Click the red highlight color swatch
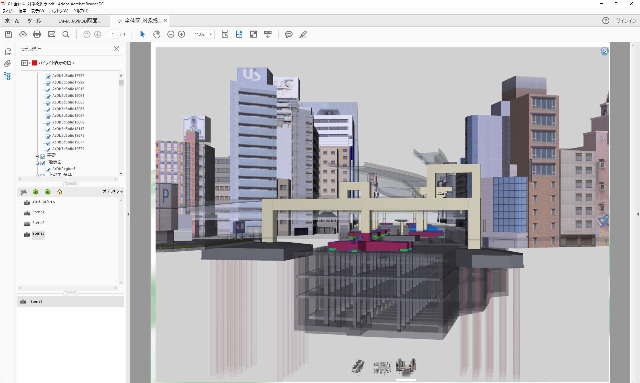The height and width of the screenshot is (383, 640). click(35, 63)
